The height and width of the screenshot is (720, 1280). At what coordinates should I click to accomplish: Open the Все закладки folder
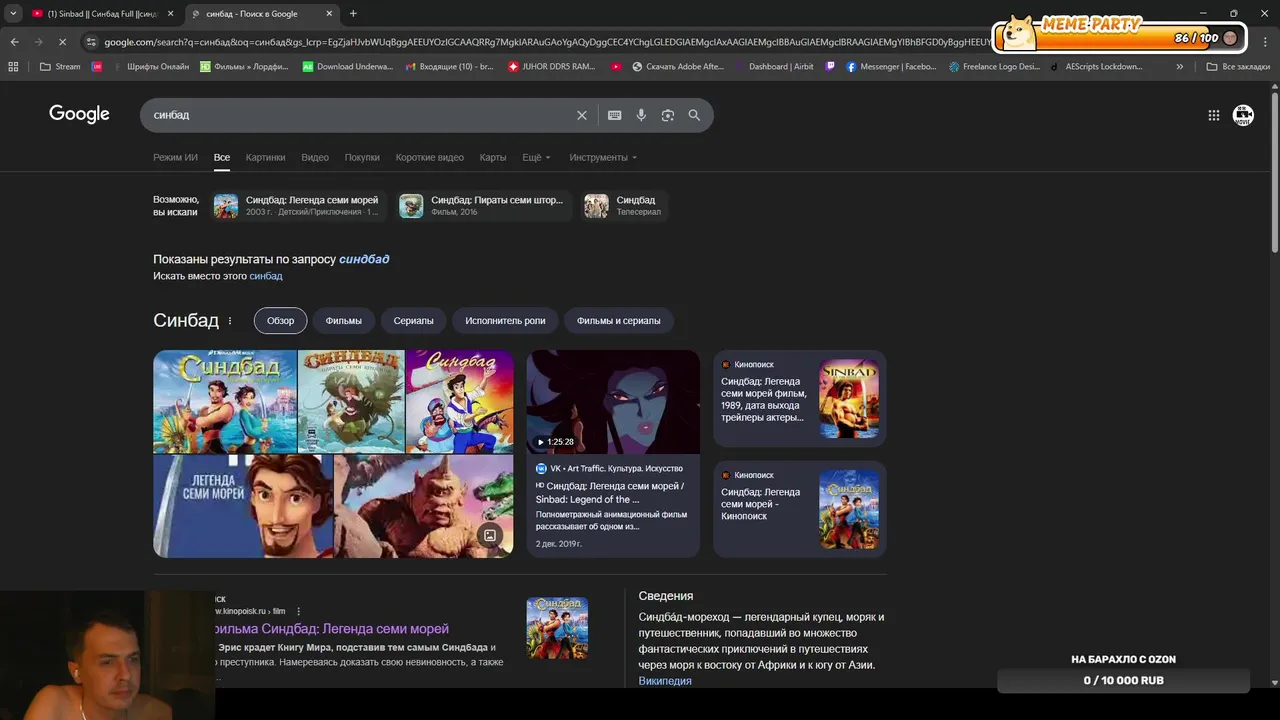[x=1238, y=67]
